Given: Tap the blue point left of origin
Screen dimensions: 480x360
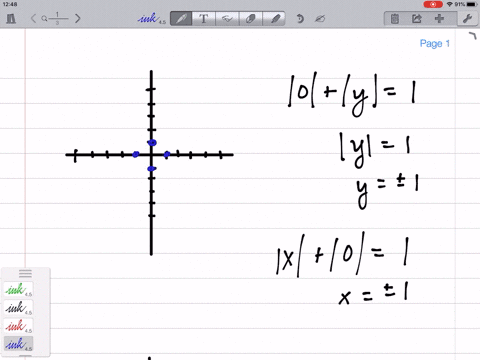Looking at the screenshot, I should click(x=136, y=154).
